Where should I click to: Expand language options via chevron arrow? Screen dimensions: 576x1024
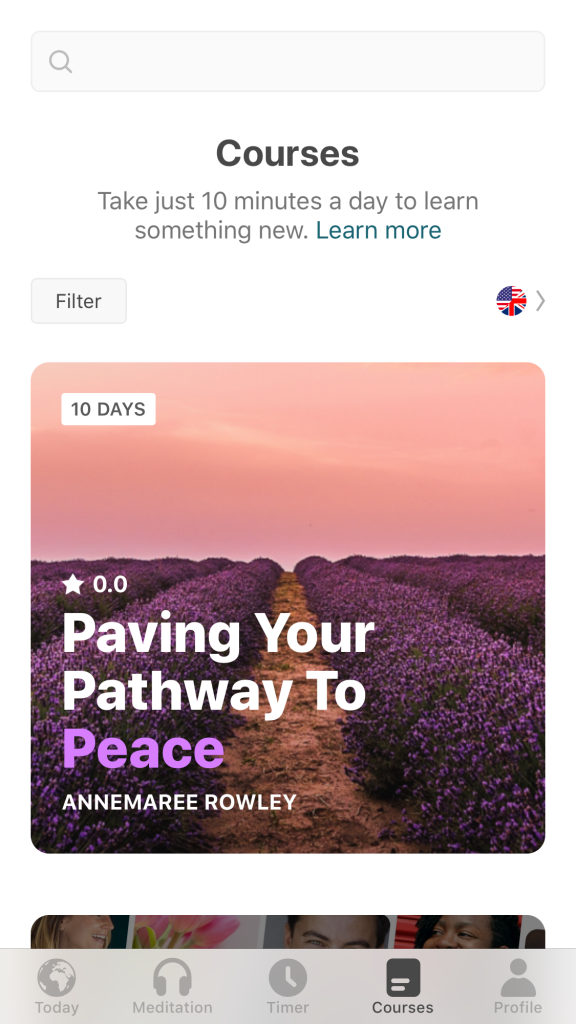[x=540, y=301]
